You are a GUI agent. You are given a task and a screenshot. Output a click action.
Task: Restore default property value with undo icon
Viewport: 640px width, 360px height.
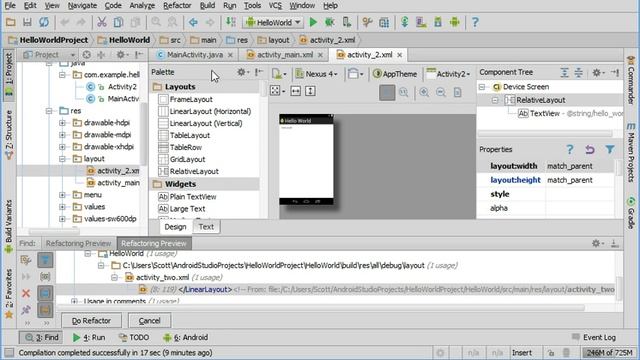point(590,149)
